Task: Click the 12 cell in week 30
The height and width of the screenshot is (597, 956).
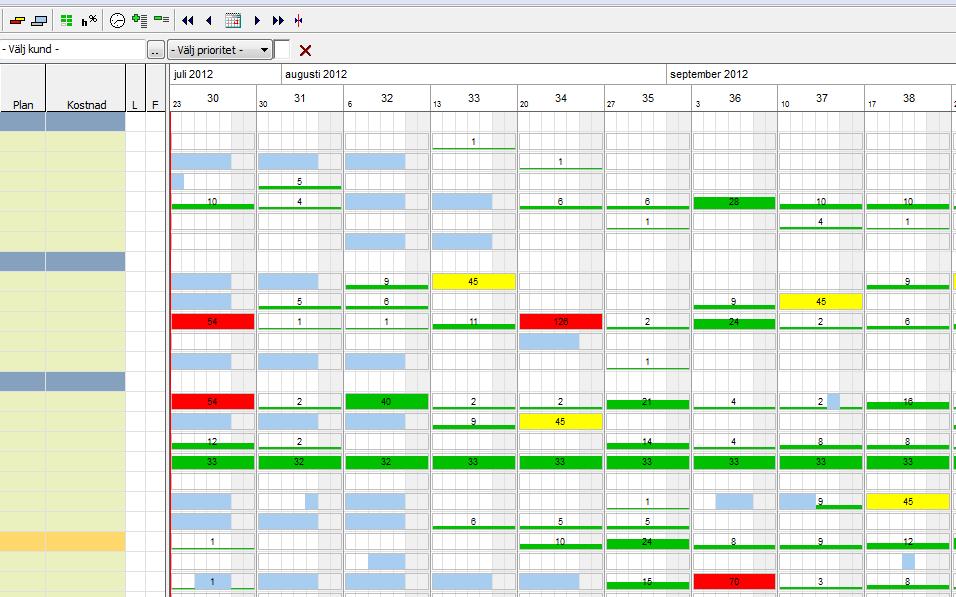Action: tap(213, 441)
